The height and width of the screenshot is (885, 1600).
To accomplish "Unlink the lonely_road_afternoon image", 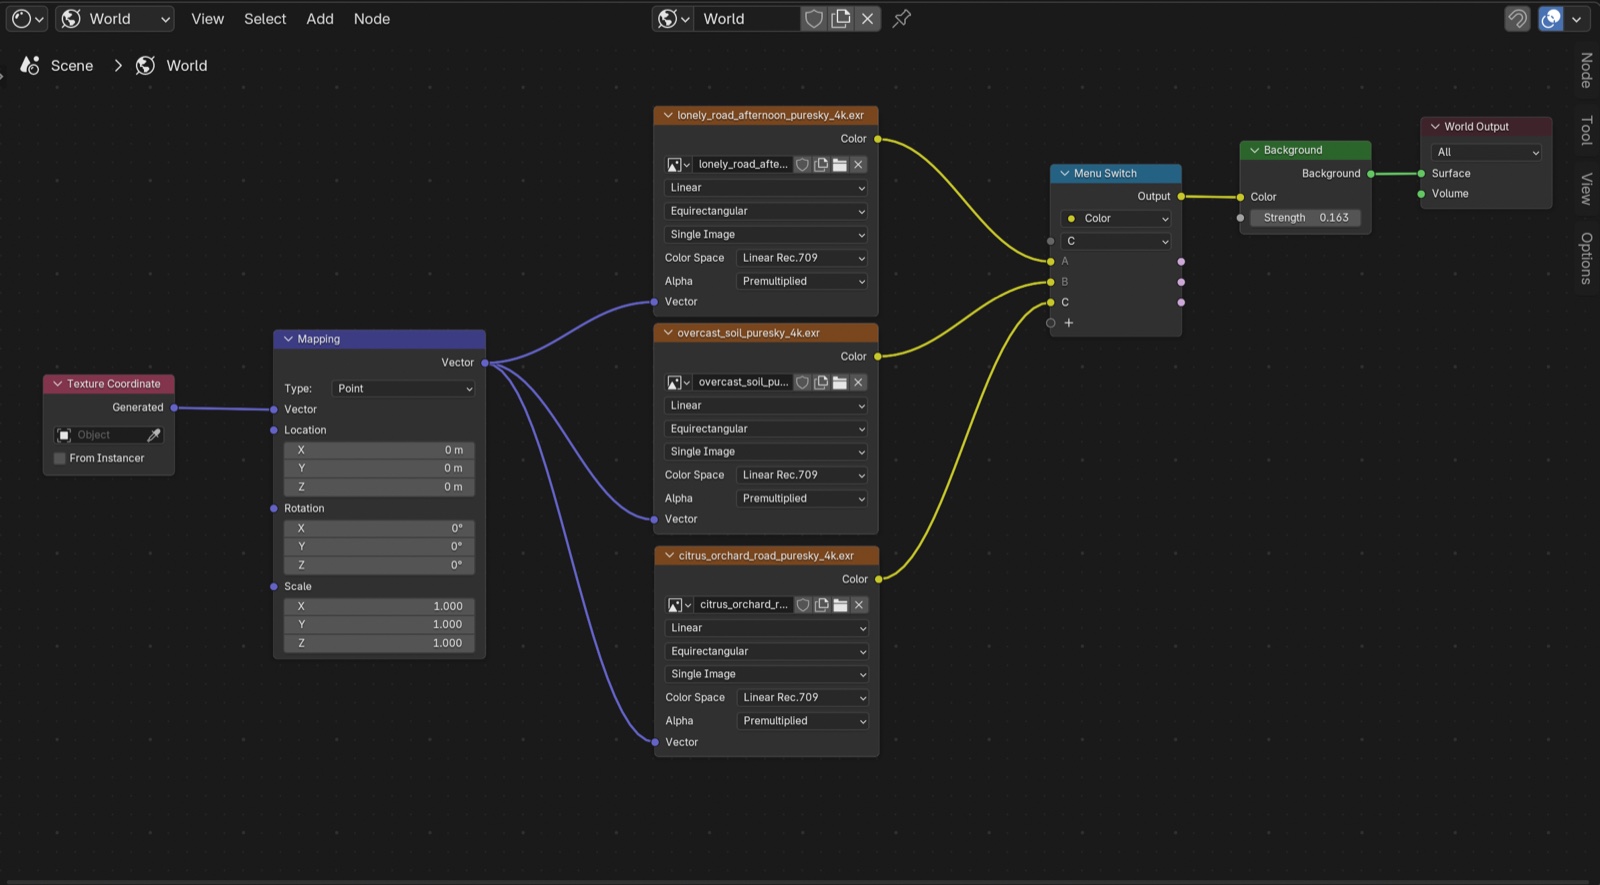I will [859, 164].
